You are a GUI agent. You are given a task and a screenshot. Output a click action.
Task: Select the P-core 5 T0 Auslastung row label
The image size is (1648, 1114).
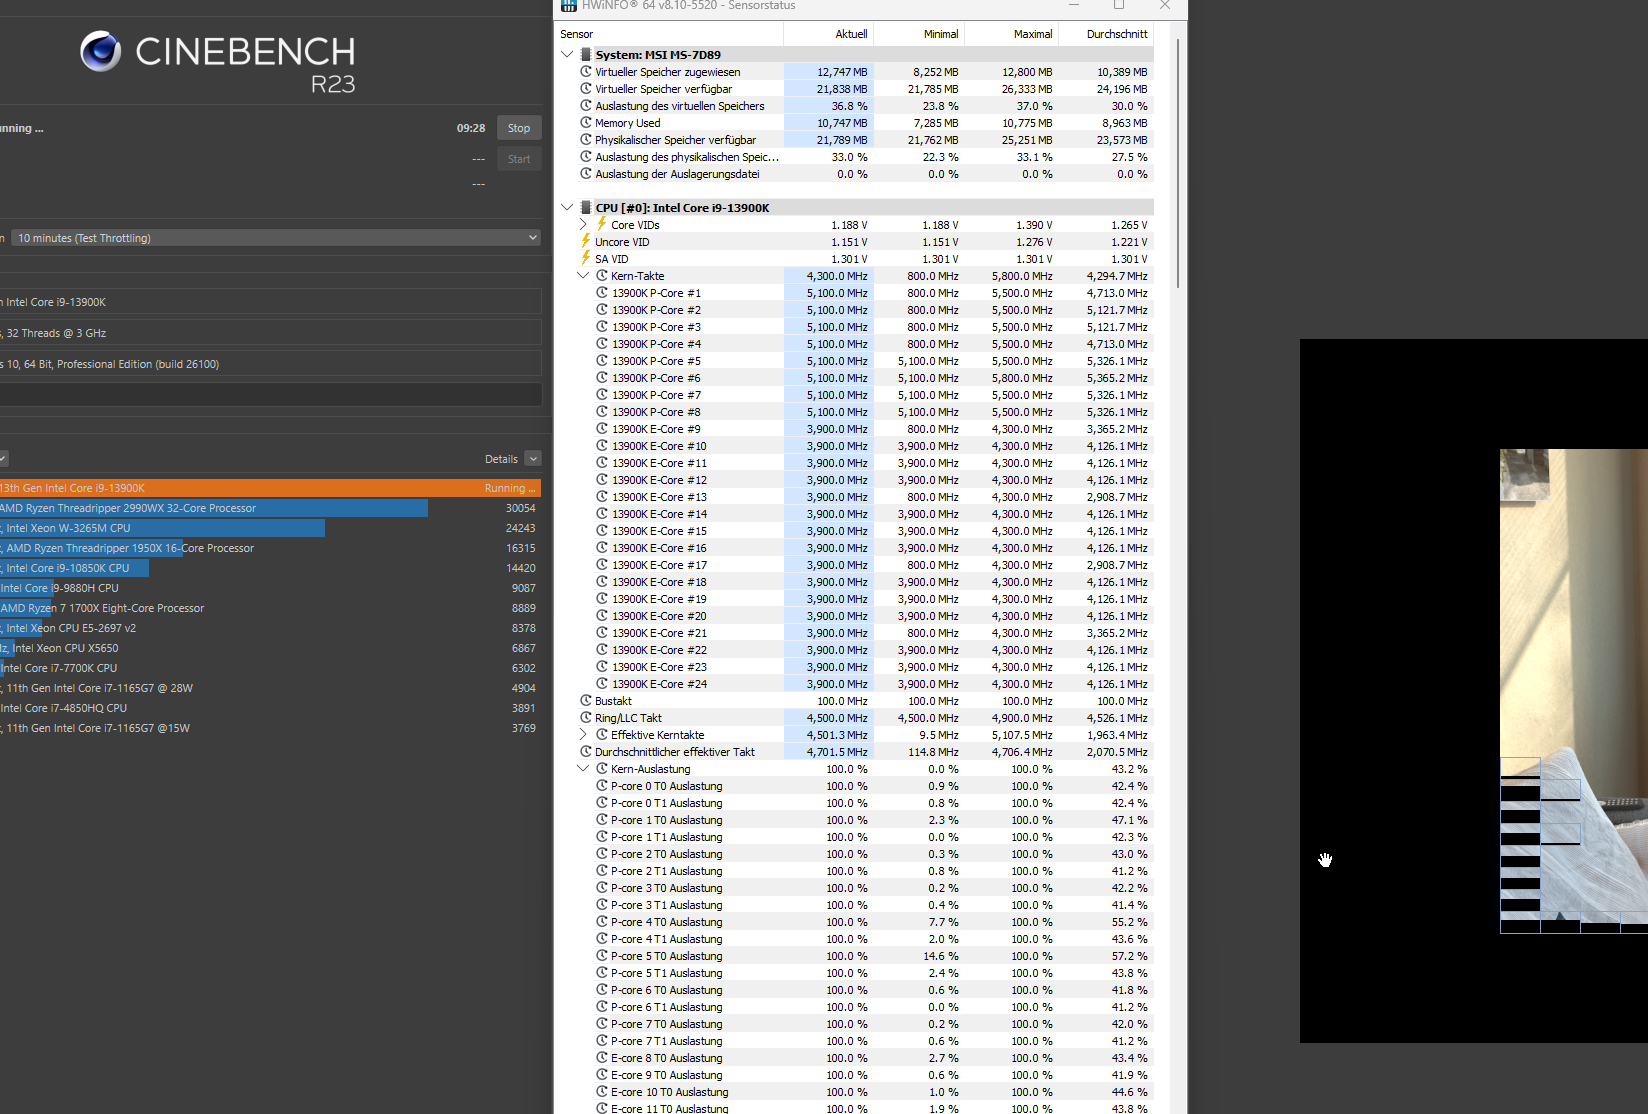(x=666, y=956)
